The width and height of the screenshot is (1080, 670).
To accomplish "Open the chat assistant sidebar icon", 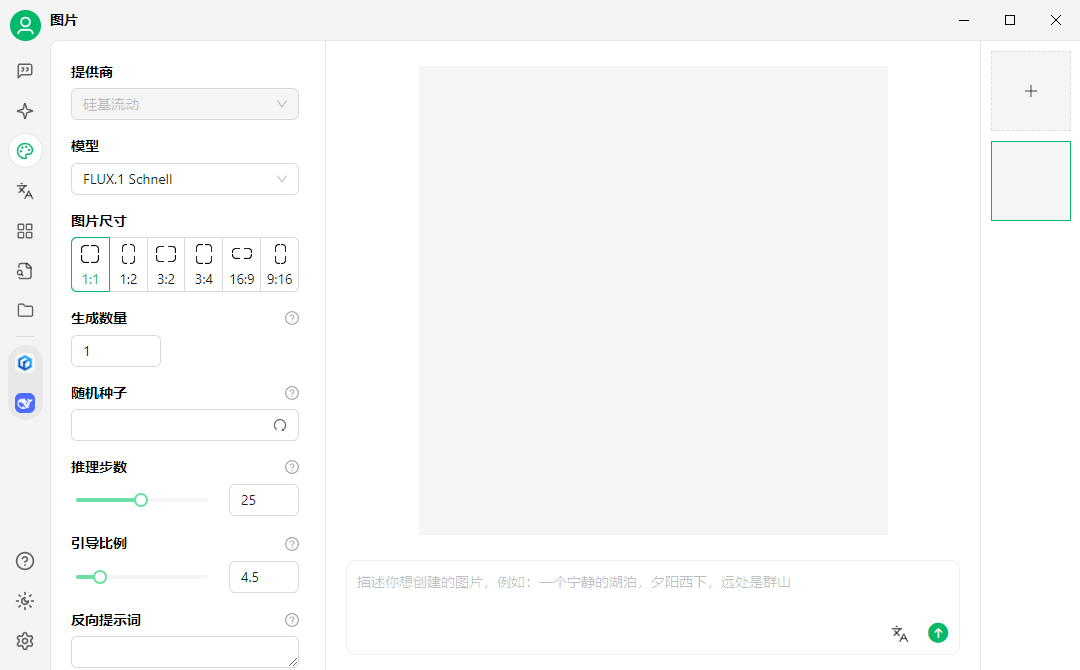I will click(25, 71).
